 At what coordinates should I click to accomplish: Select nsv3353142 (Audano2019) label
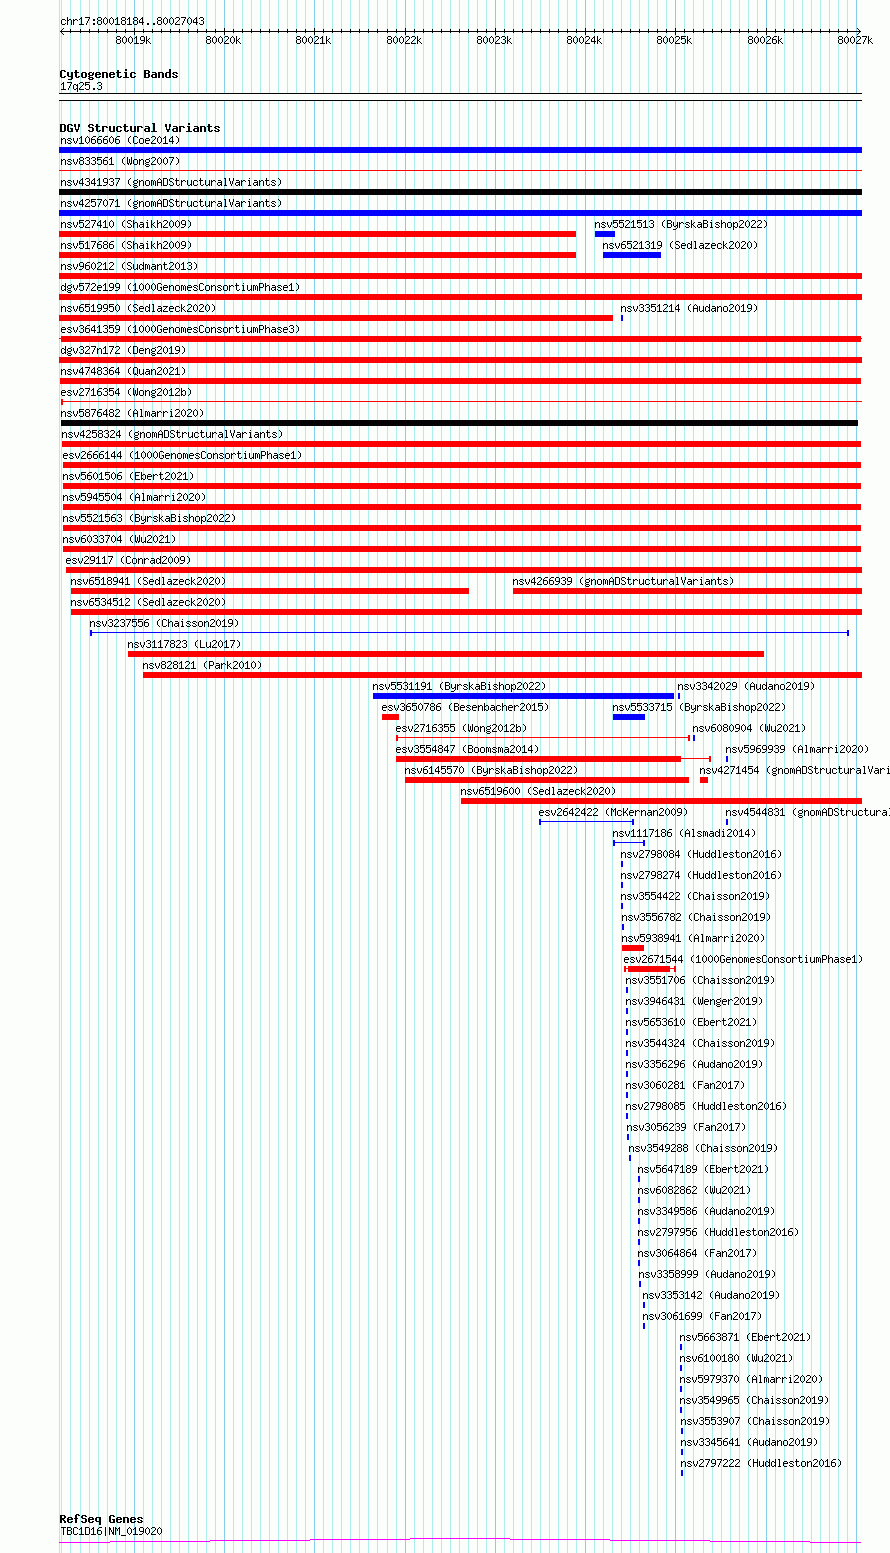coord(712,1295)
